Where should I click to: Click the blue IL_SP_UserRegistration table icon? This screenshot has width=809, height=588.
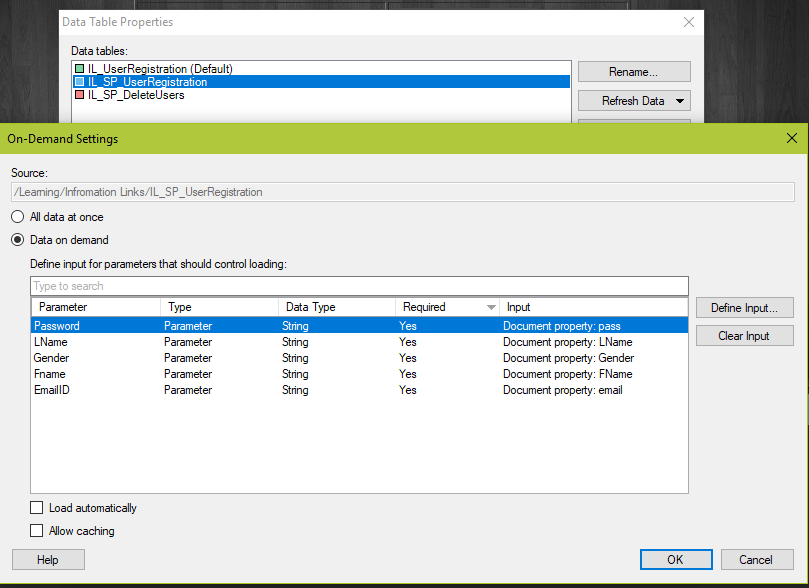pos(80,82)
